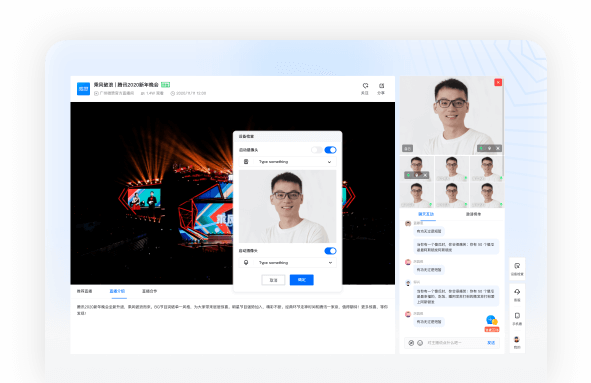Expand the microphone device dropdown
Viewport: 591px width, 383px height.
click(x=288, y=262)
